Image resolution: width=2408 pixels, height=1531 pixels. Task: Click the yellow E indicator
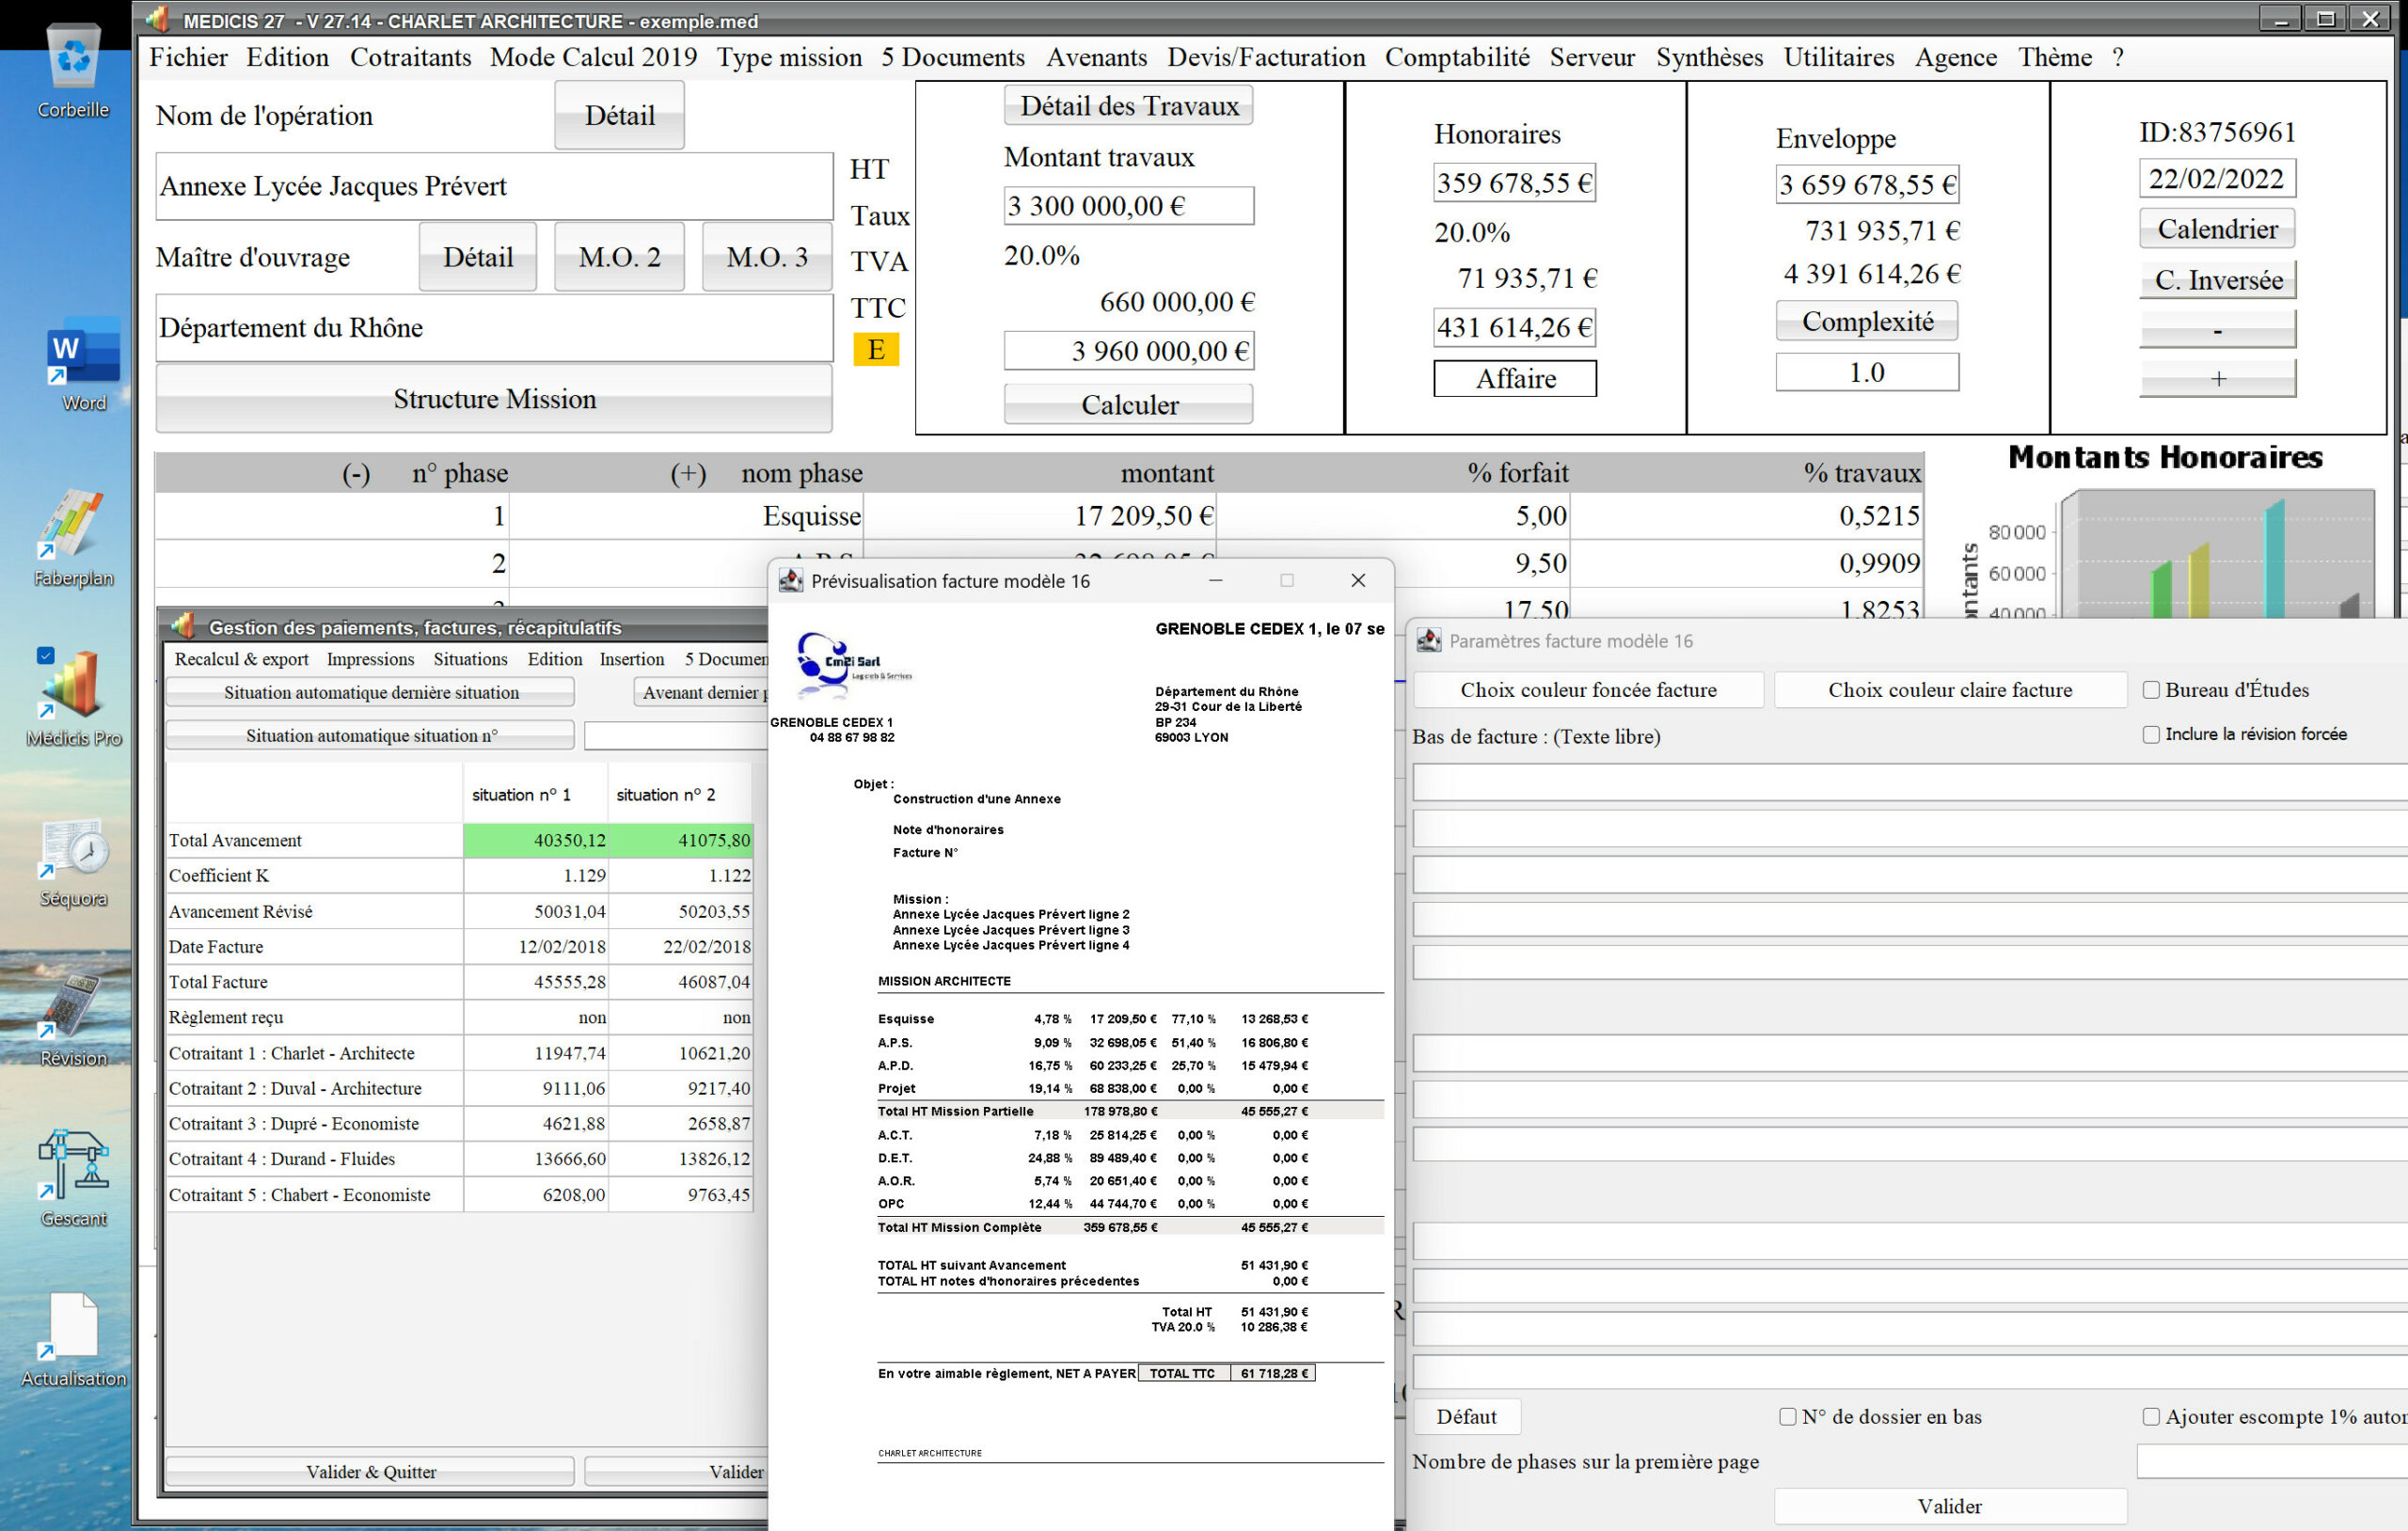coord(875,350)
